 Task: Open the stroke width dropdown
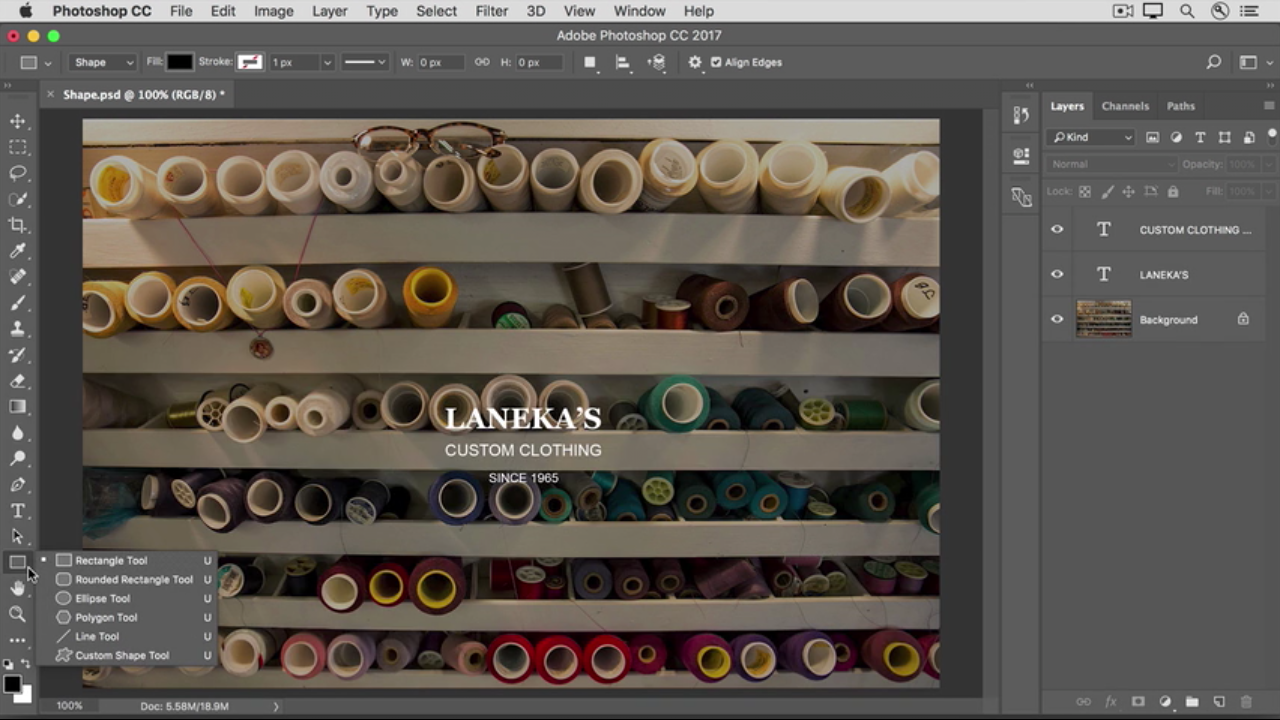click(326, 62)
